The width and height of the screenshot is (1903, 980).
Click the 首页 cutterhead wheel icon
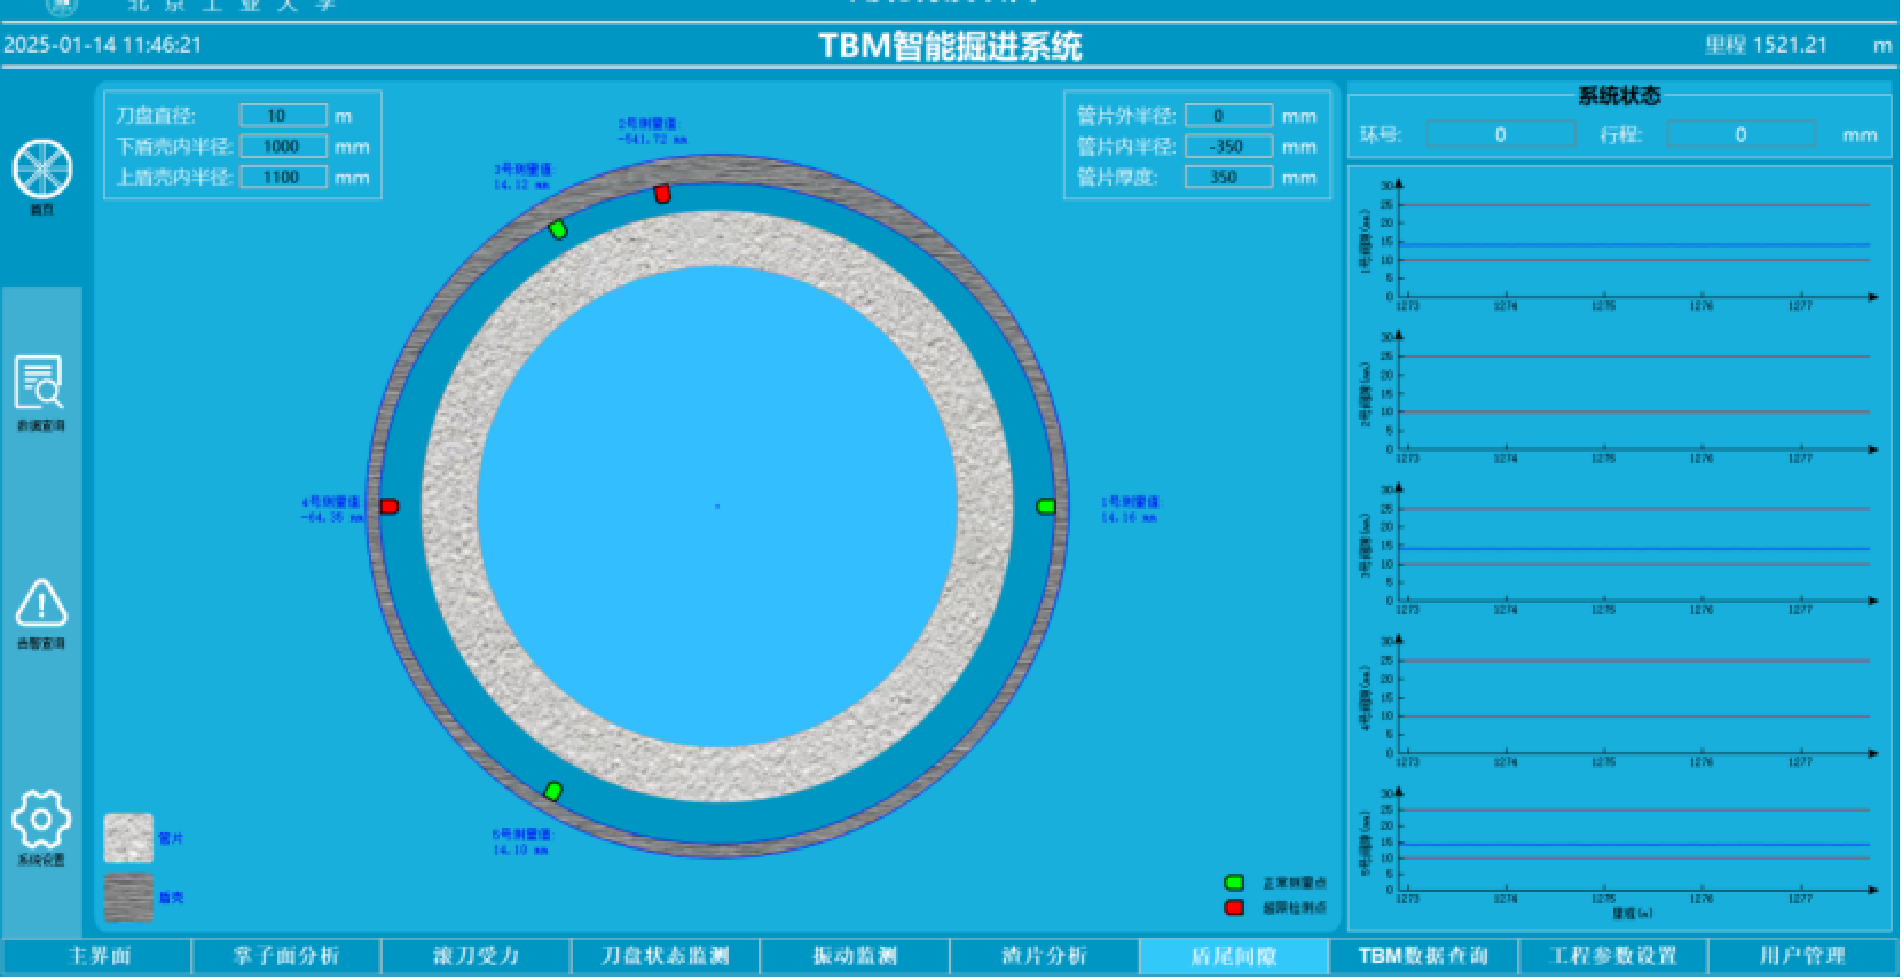click(x=42, y=169)
